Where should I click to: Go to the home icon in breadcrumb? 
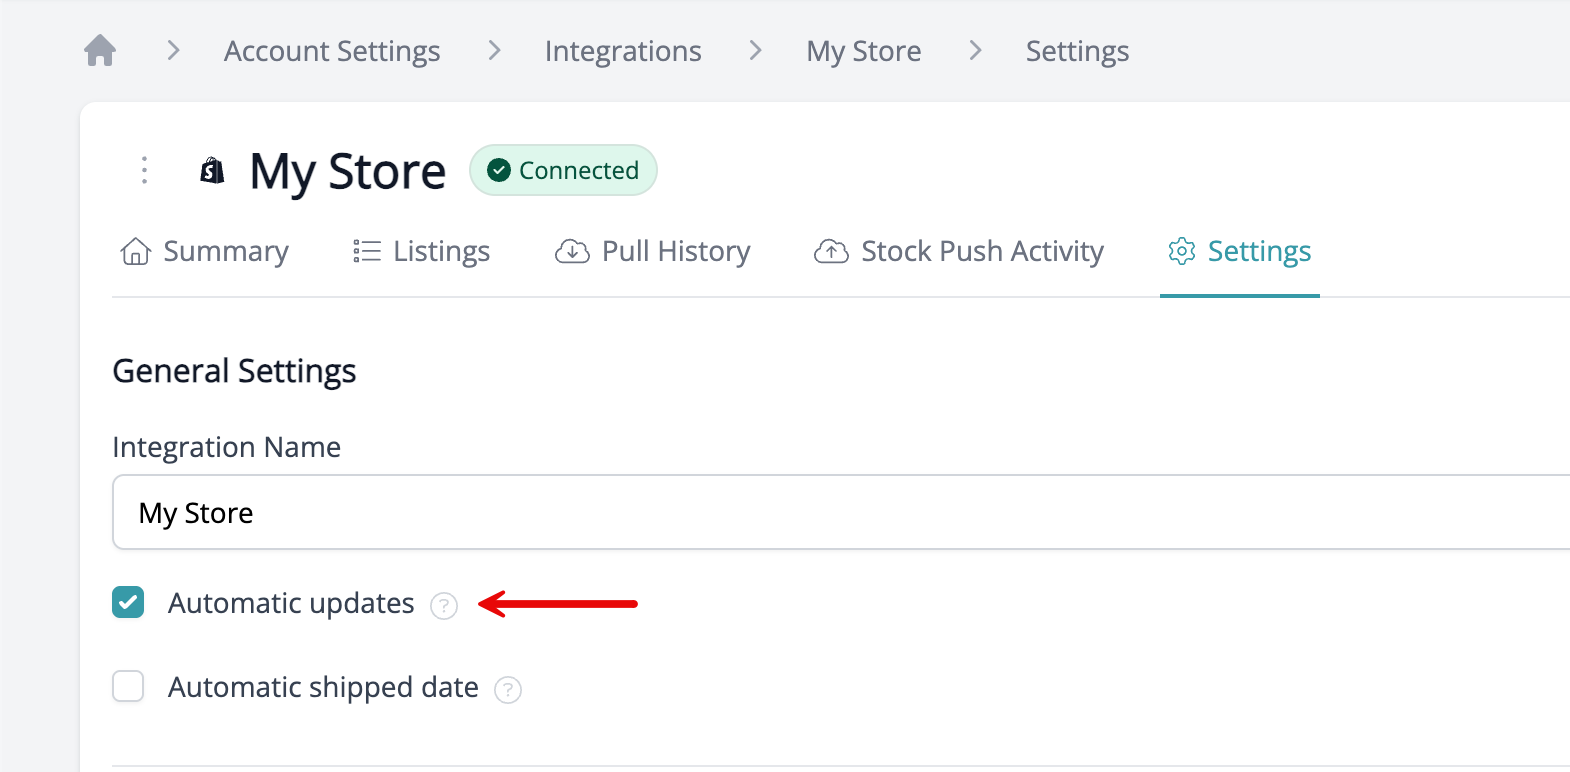click(x=100, y=50)
